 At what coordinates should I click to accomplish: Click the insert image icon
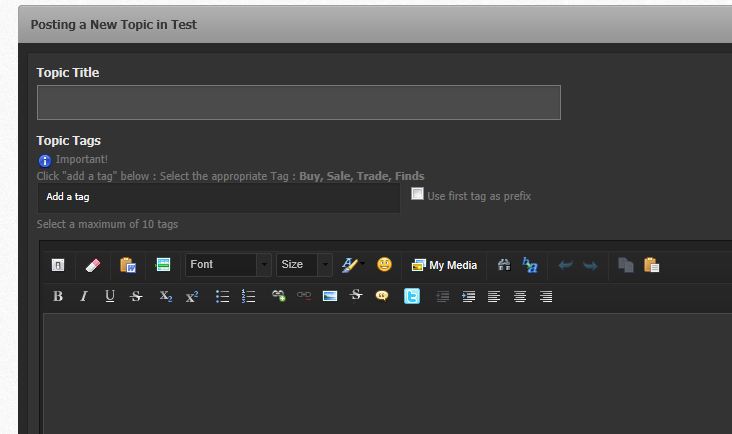[x=330, y=296]
